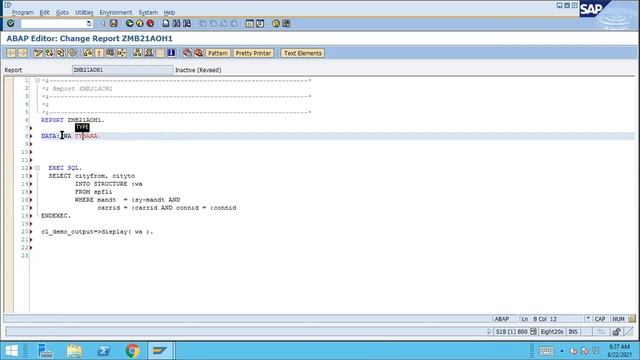Click the red Cancel icon
This screenshot has height=360, width=640.
coord(150,23)
